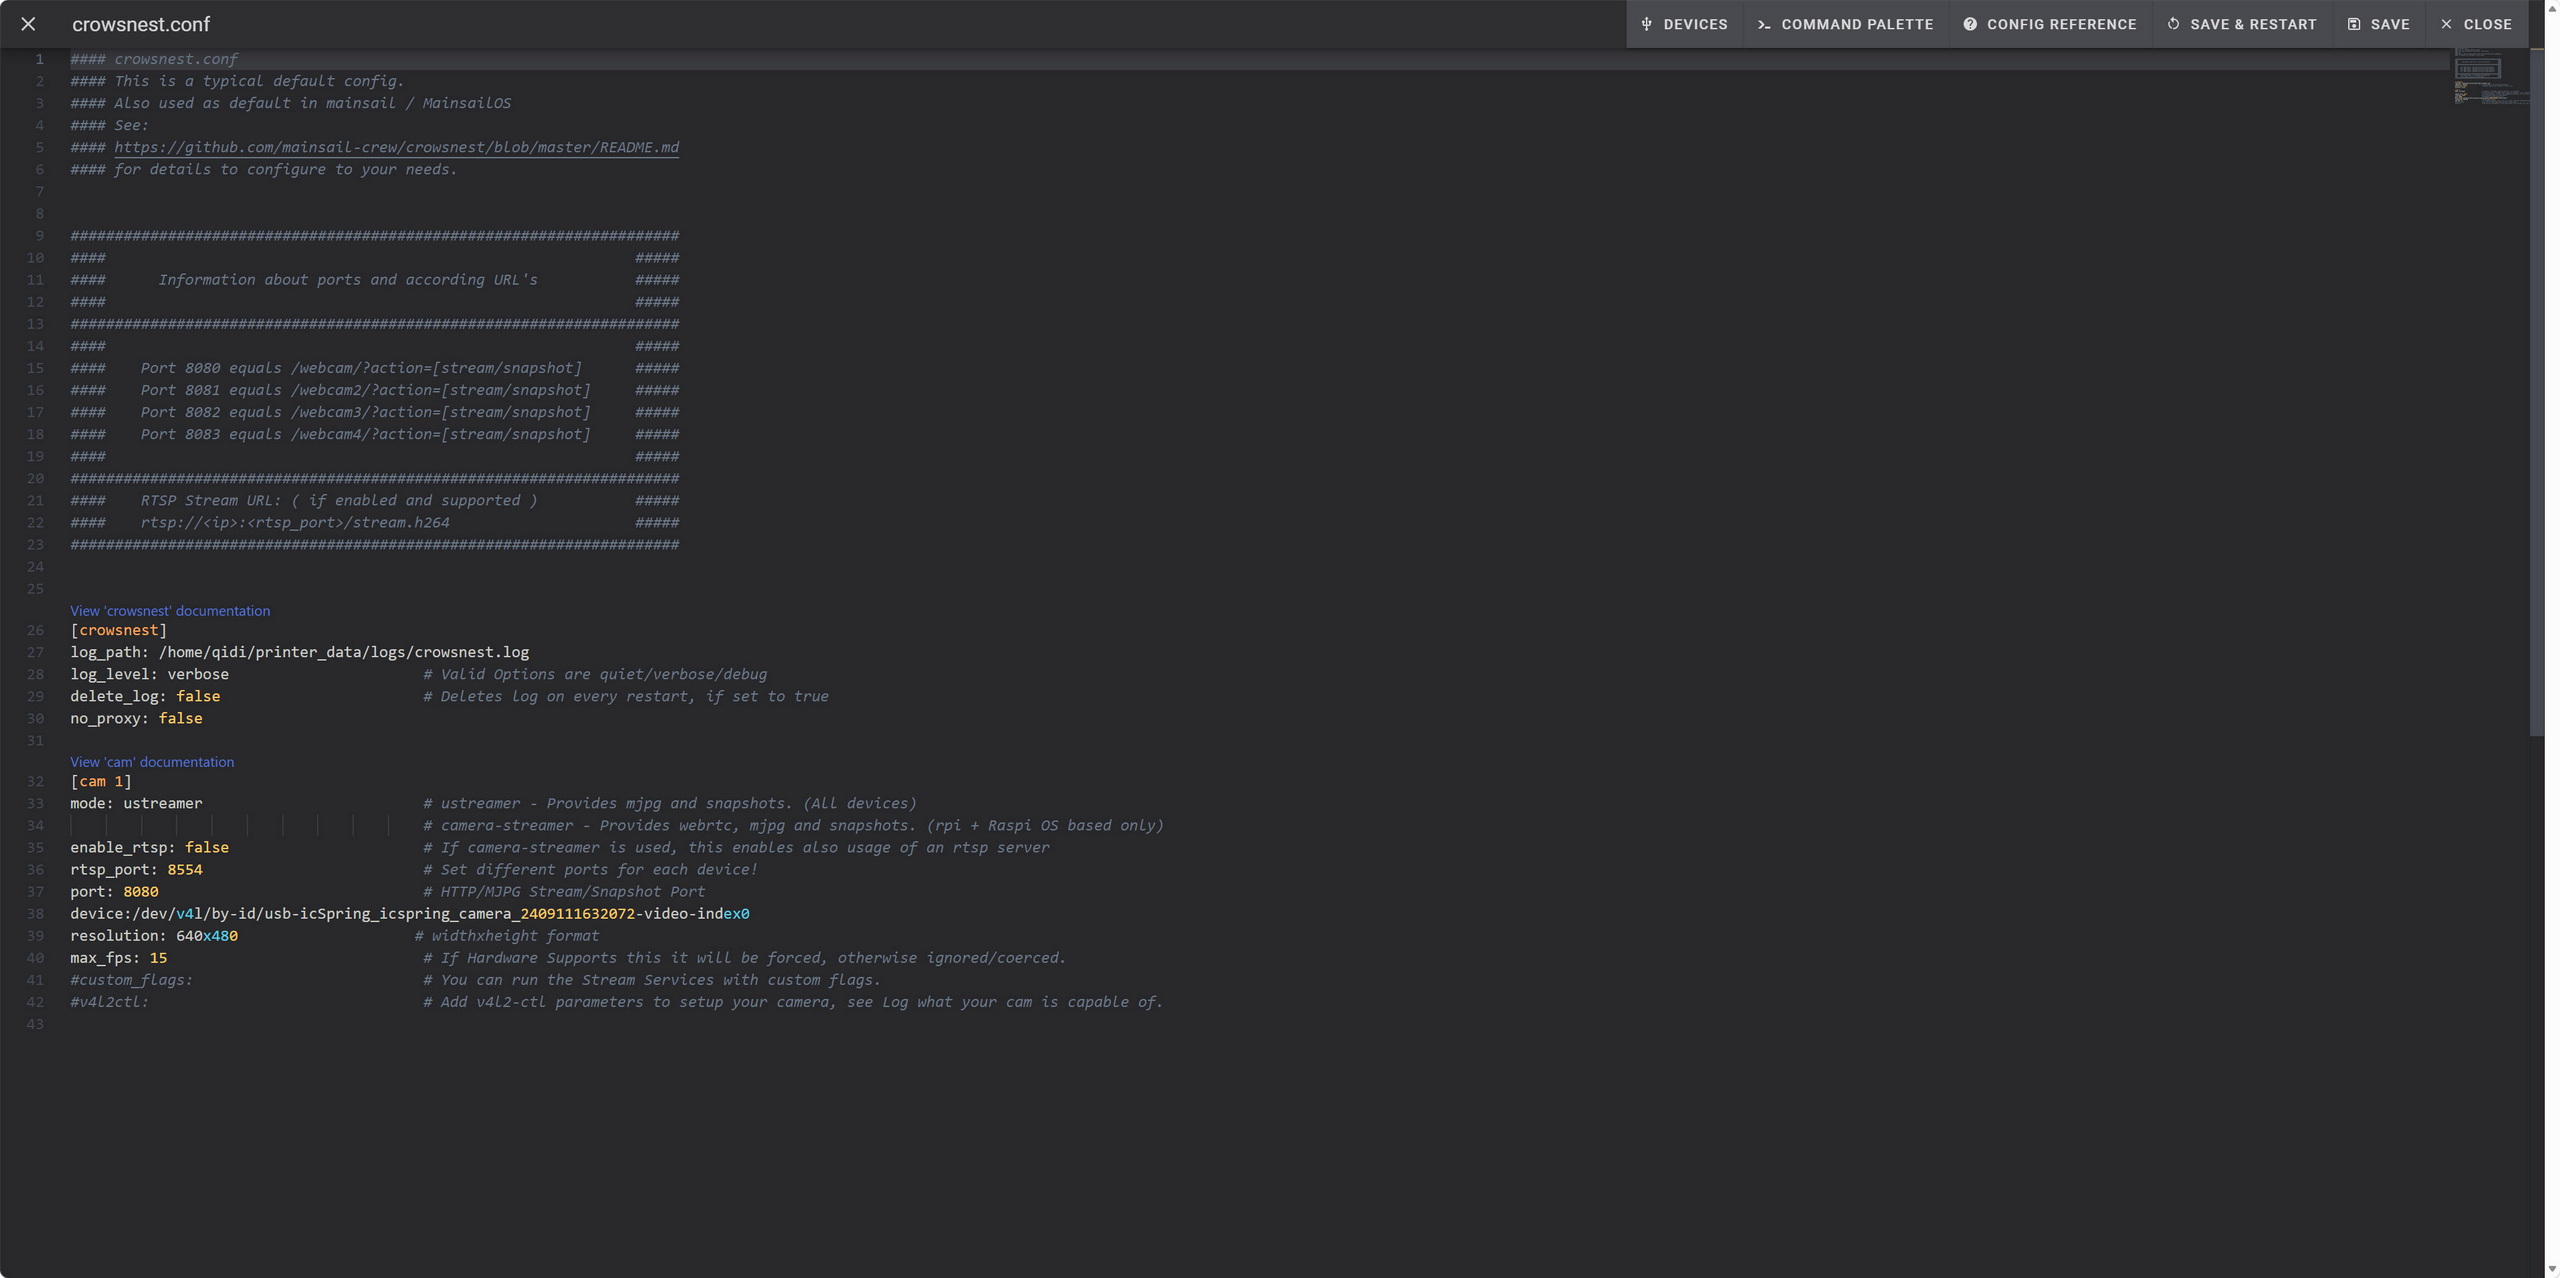Click the [cam 1] section header
The height and width of the screenshot is (1278, 2560).
tap(101, 781)
